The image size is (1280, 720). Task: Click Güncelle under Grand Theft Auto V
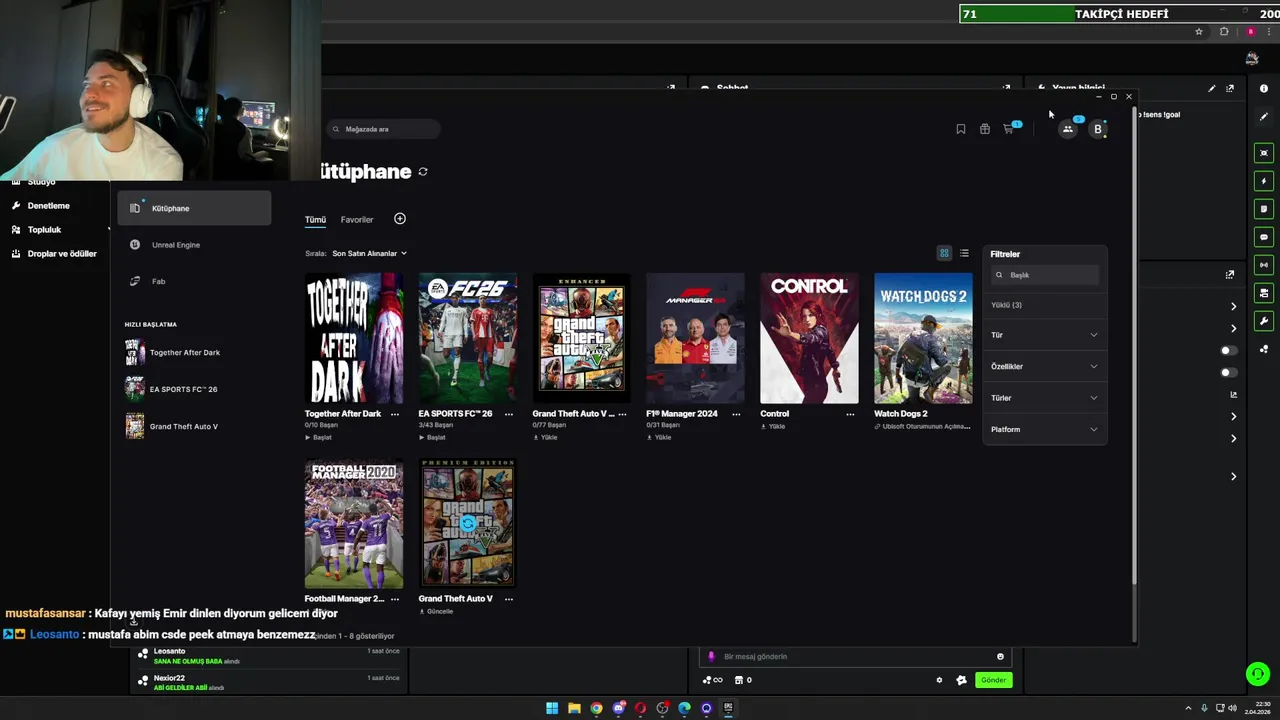click(438, 611)
